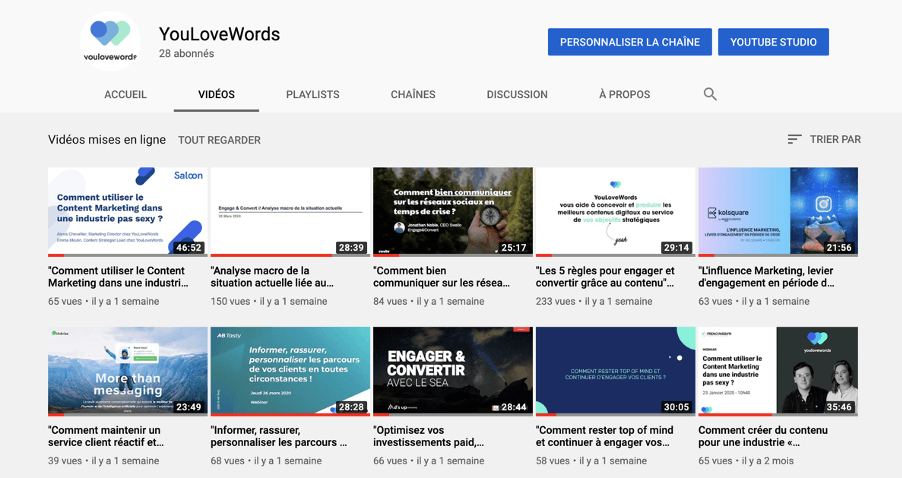Play the réseaux sociaux crise video thumbnail

452,211
